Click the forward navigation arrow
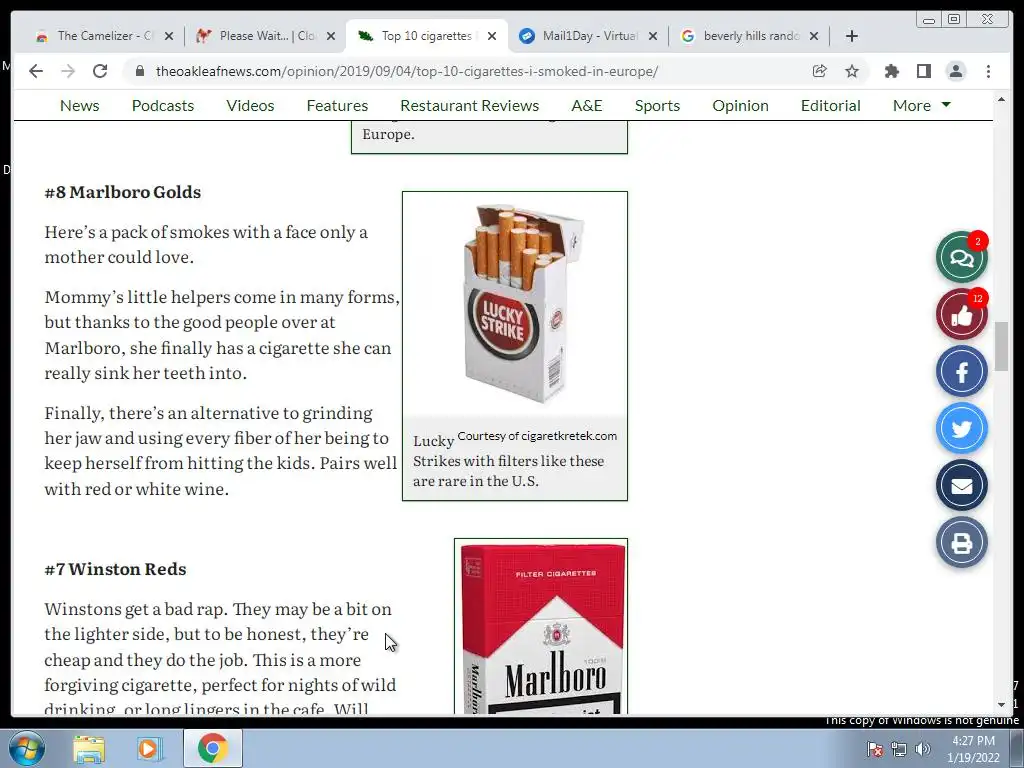Screen dimensions: 1024x768 click(68, 71)
